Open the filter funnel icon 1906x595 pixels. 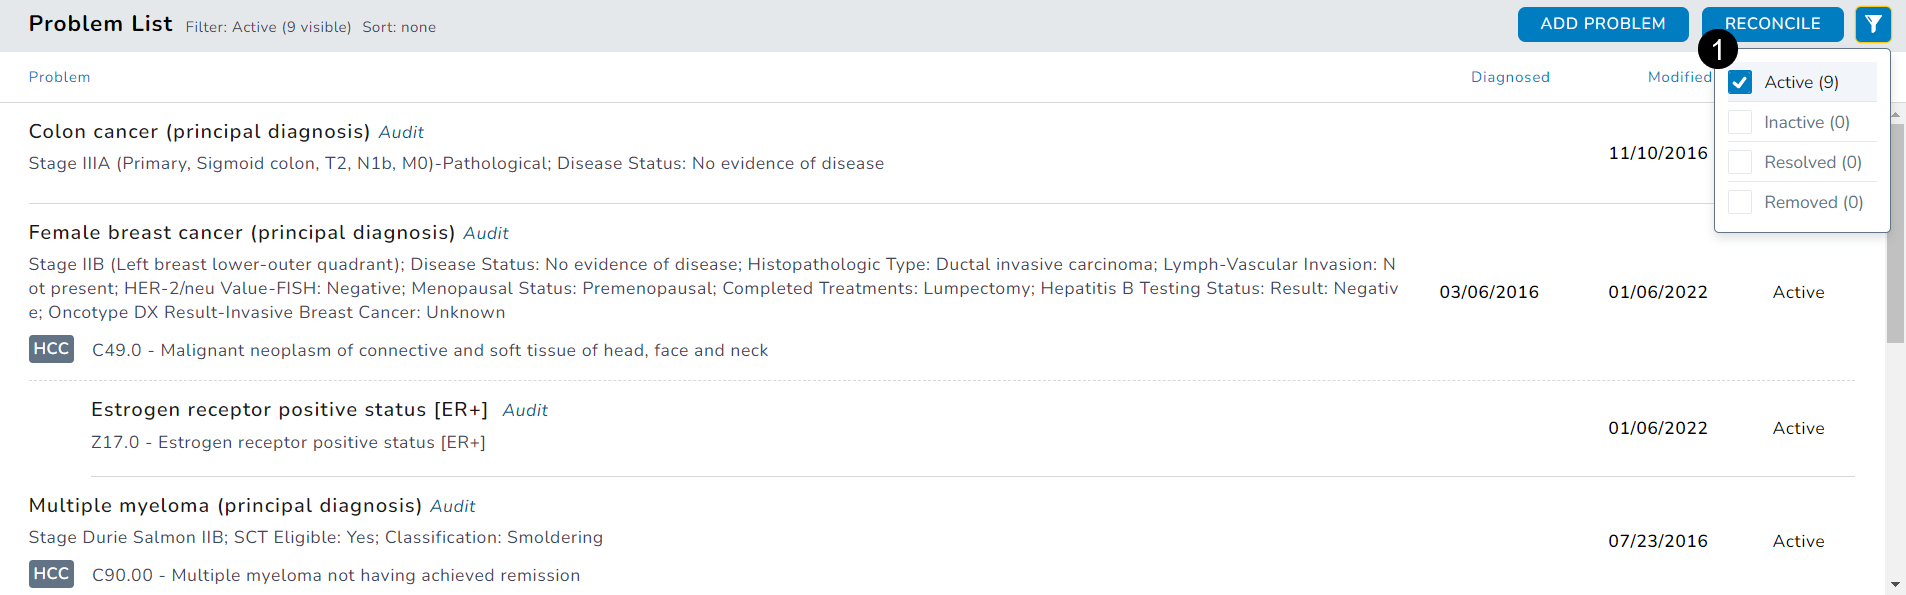pos(1873,24)
